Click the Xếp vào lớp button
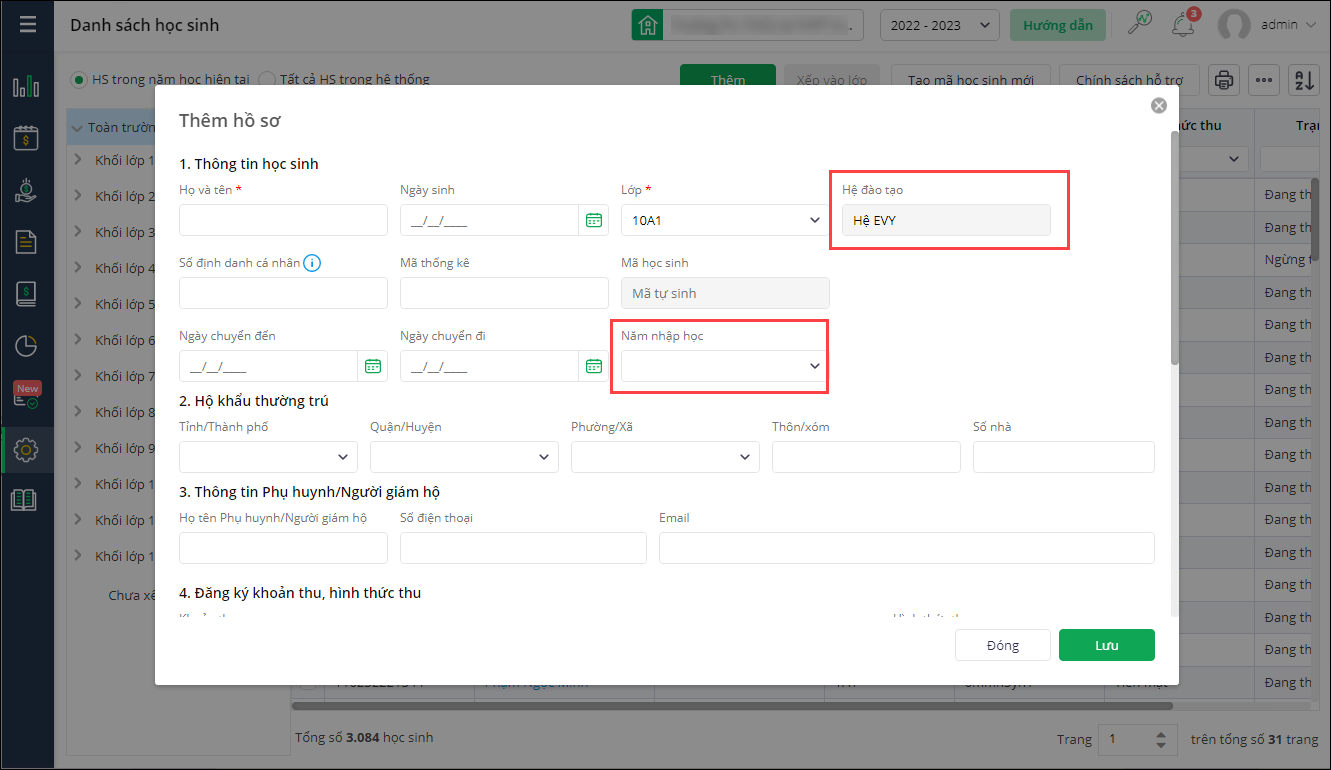Image resolution: width=1331 pixels, height=770 pixels. pyautogui.click(x=832, y=80)
